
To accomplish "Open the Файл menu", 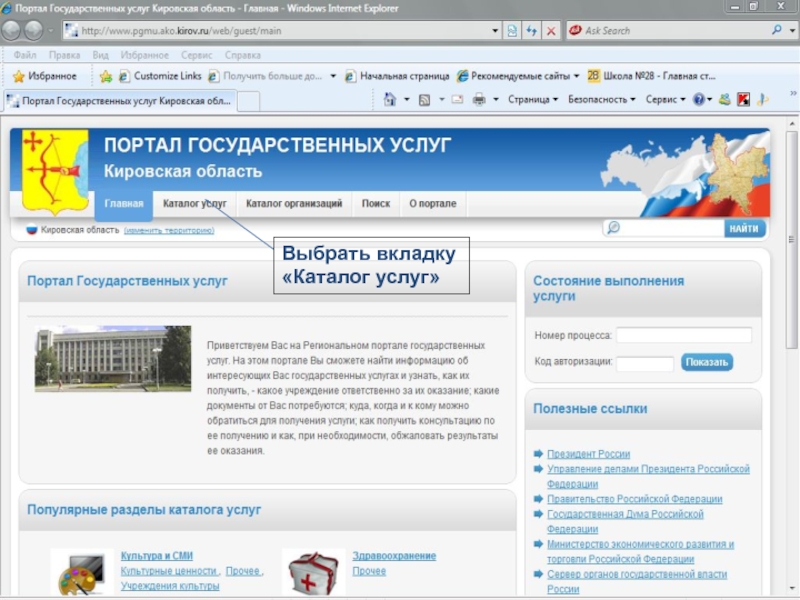I will pos(24,55).
